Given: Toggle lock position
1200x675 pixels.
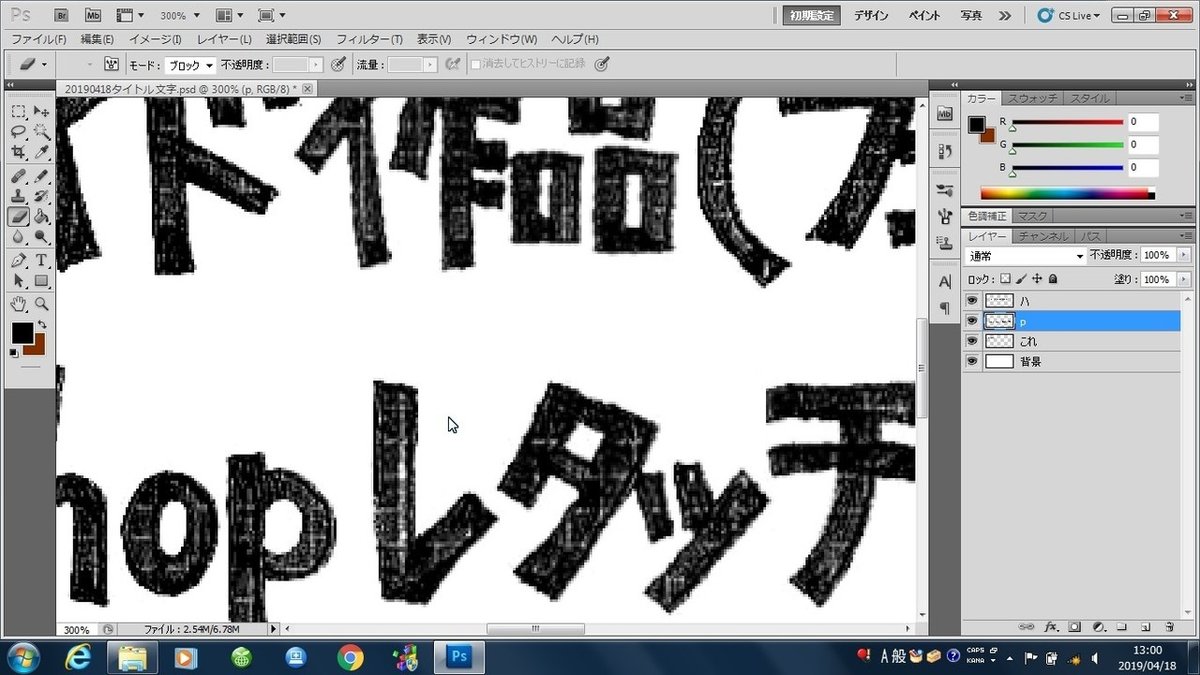Looking at the screenshot, I should coord(1037,280).
